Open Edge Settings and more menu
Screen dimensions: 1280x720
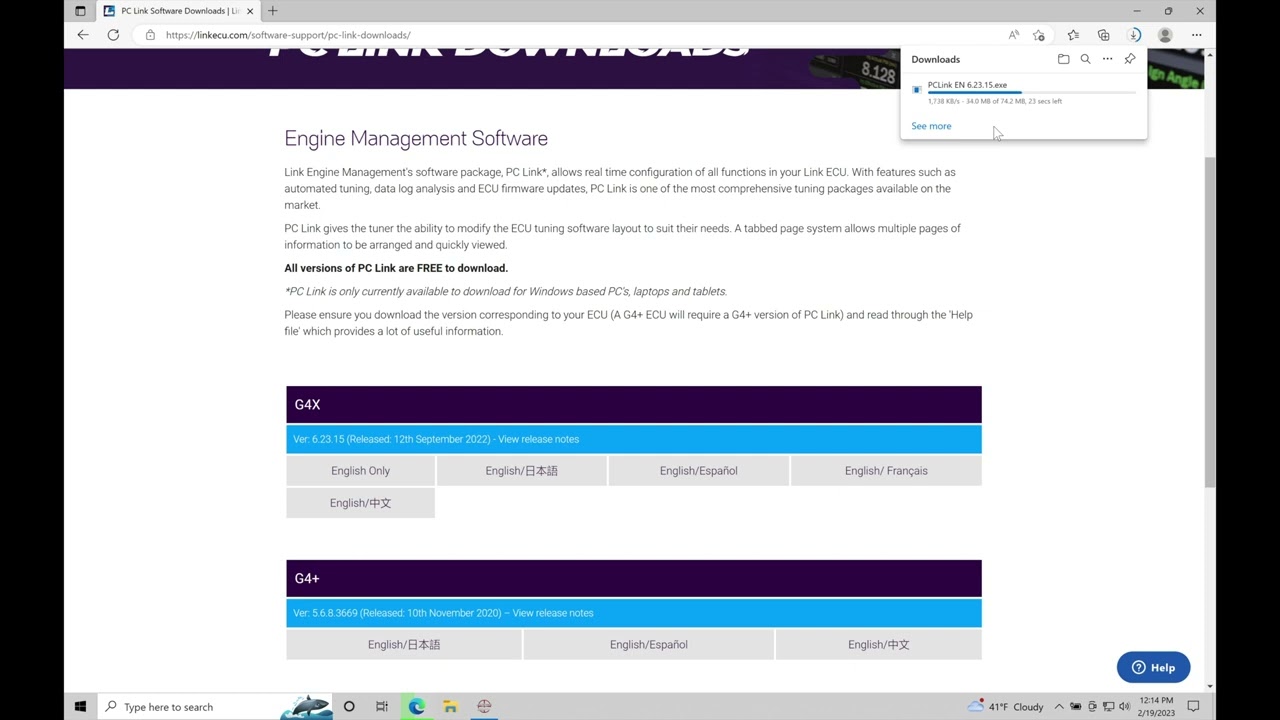tap(1196, 35)
